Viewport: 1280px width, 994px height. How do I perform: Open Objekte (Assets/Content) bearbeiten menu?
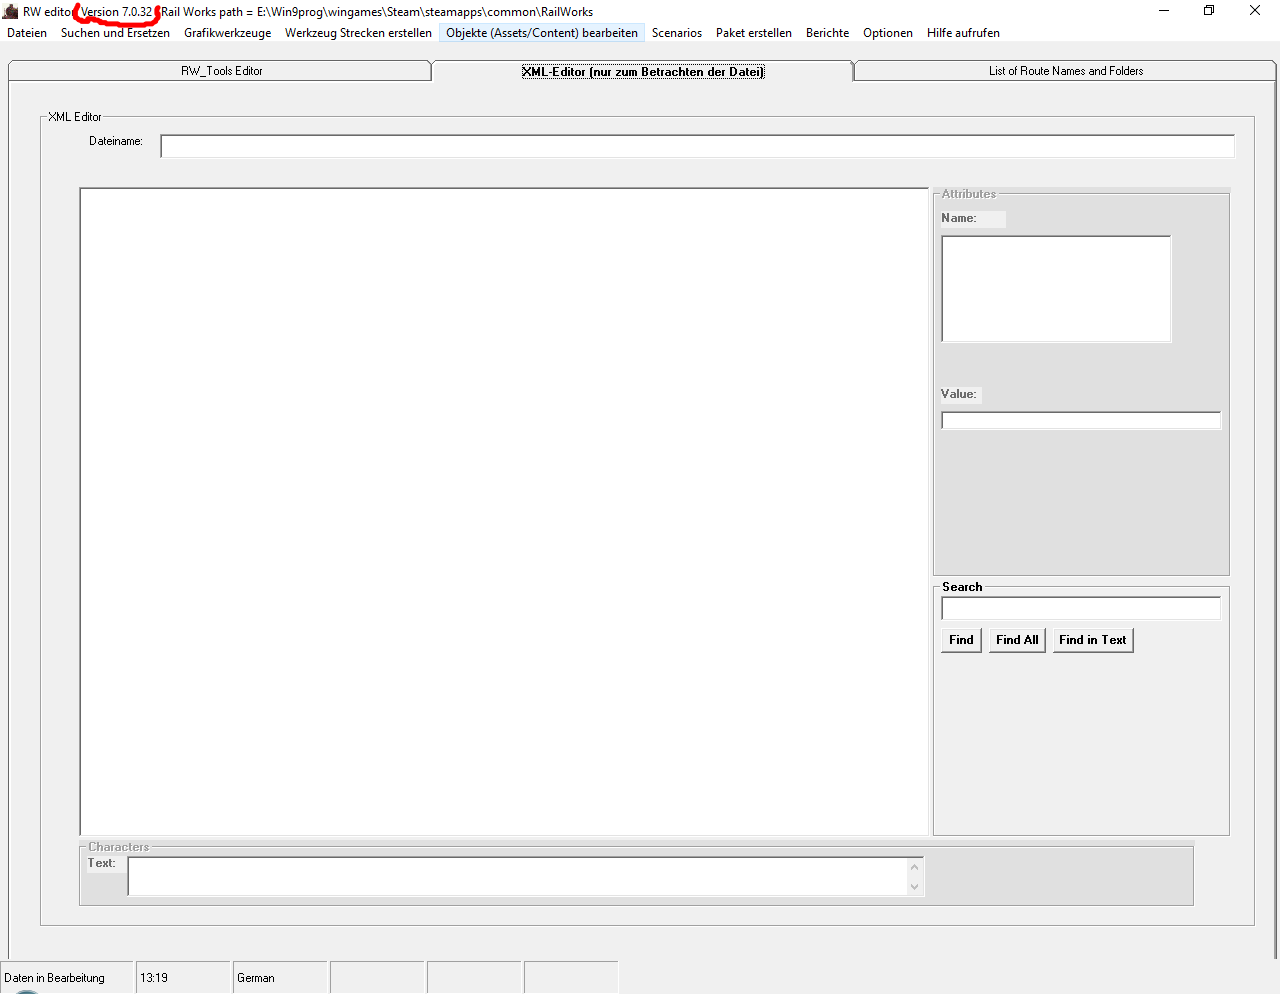[x=542, y=33]
